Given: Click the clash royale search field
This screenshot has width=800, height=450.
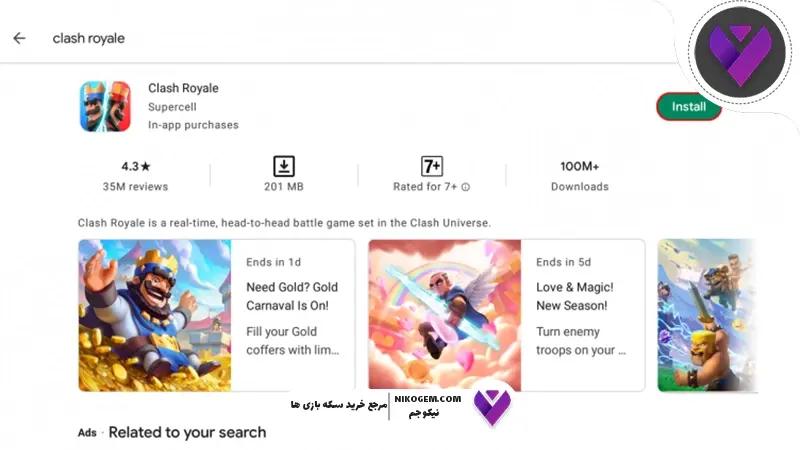Looking at the screenshot, I should tap(89, 38).
